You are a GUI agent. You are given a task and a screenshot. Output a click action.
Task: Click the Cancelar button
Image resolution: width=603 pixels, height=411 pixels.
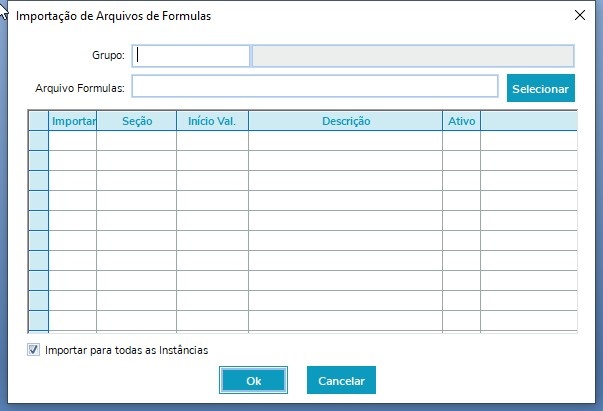click(341, 381)
